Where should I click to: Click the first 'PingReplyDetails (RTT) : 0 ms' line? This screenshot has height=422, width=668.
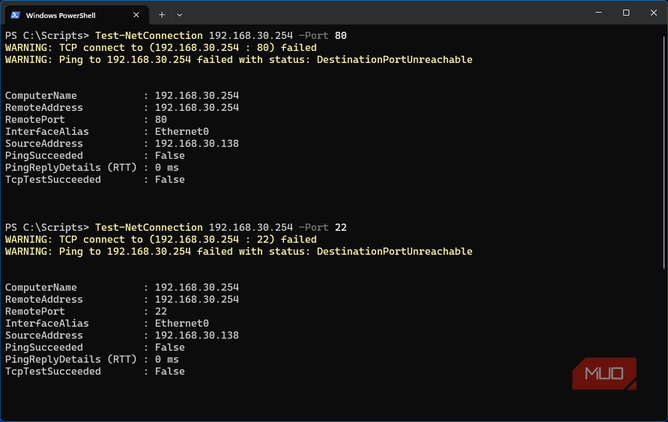click(x=92, y=167)
